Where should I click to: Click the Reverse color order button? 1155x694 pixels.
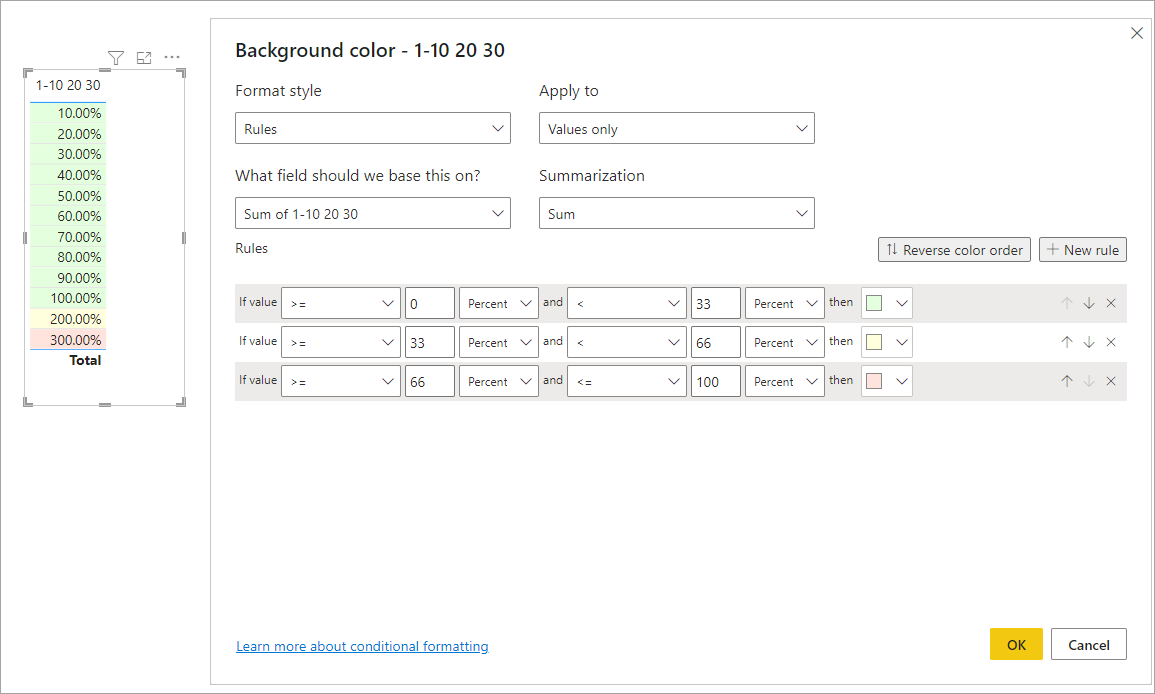point(954,250)
